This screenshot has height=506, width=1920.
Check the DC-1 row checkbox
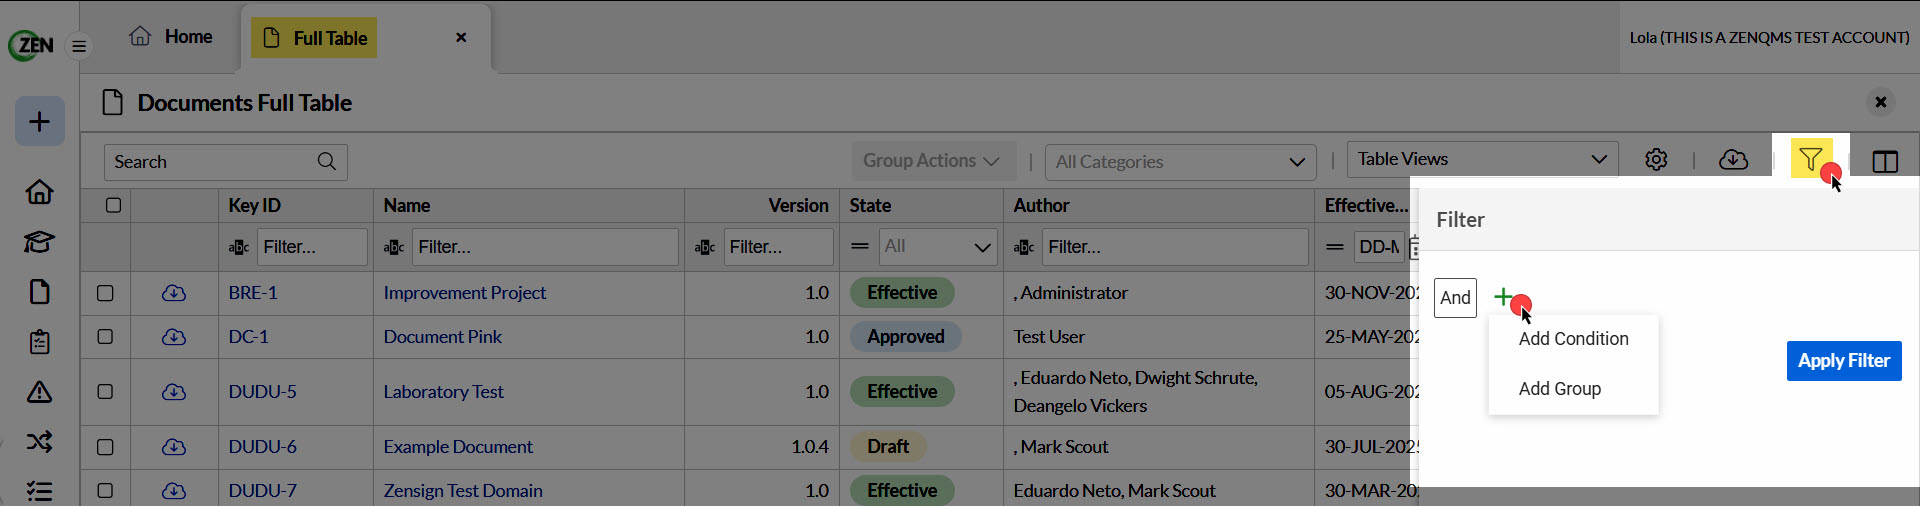point(105,337)
